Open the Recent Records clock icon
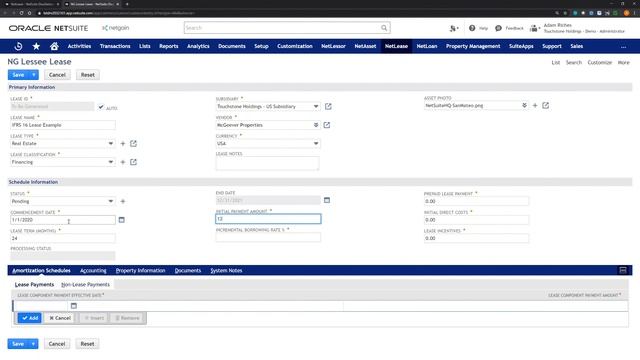The image size is (640, 360). tap(18, 46)
